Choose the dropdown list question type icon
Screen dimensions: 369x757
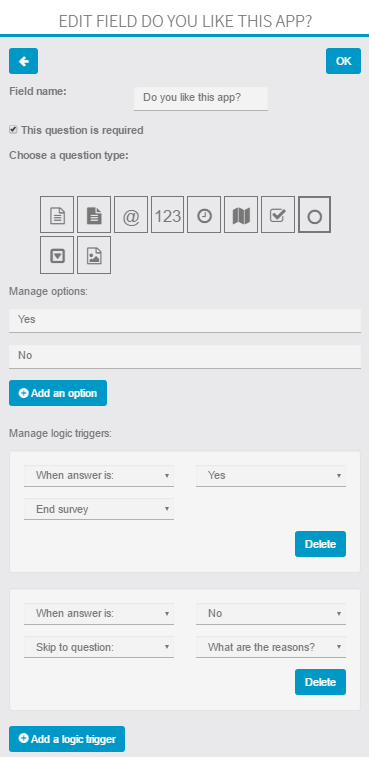click(57, 255)
